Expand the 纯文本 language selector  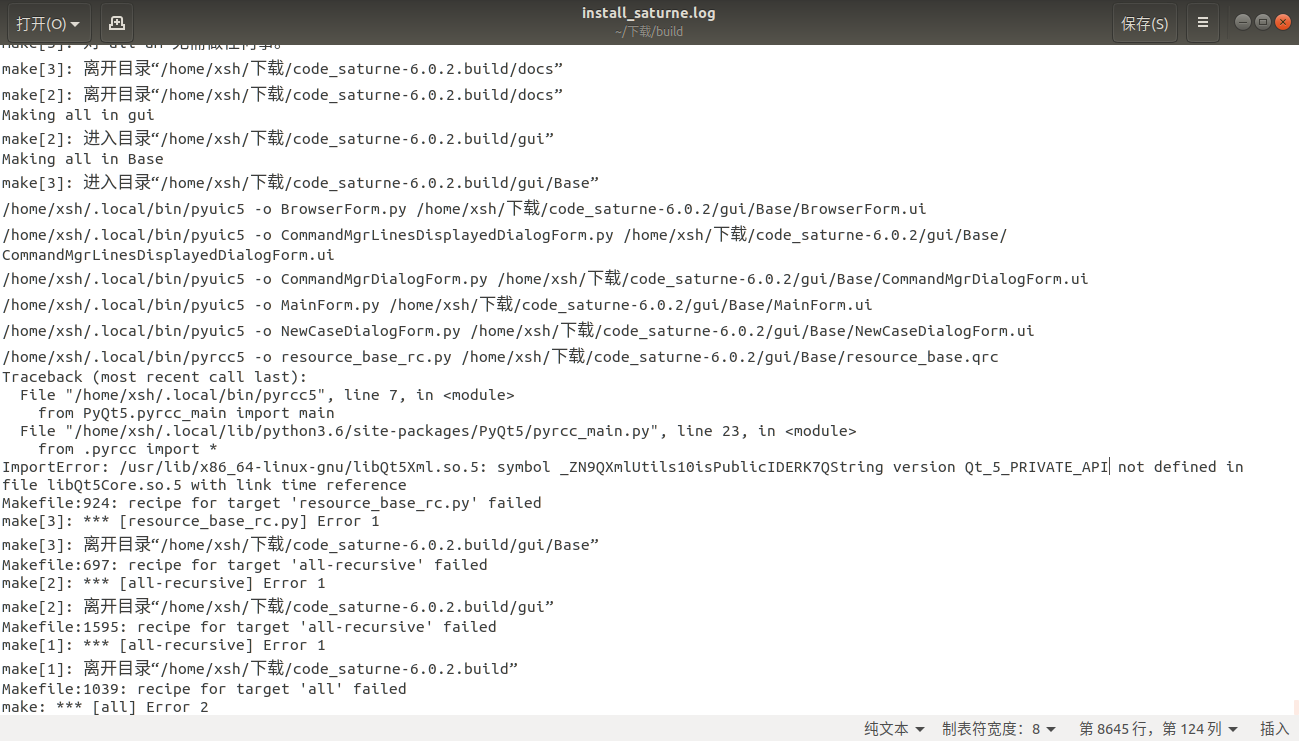894,729
